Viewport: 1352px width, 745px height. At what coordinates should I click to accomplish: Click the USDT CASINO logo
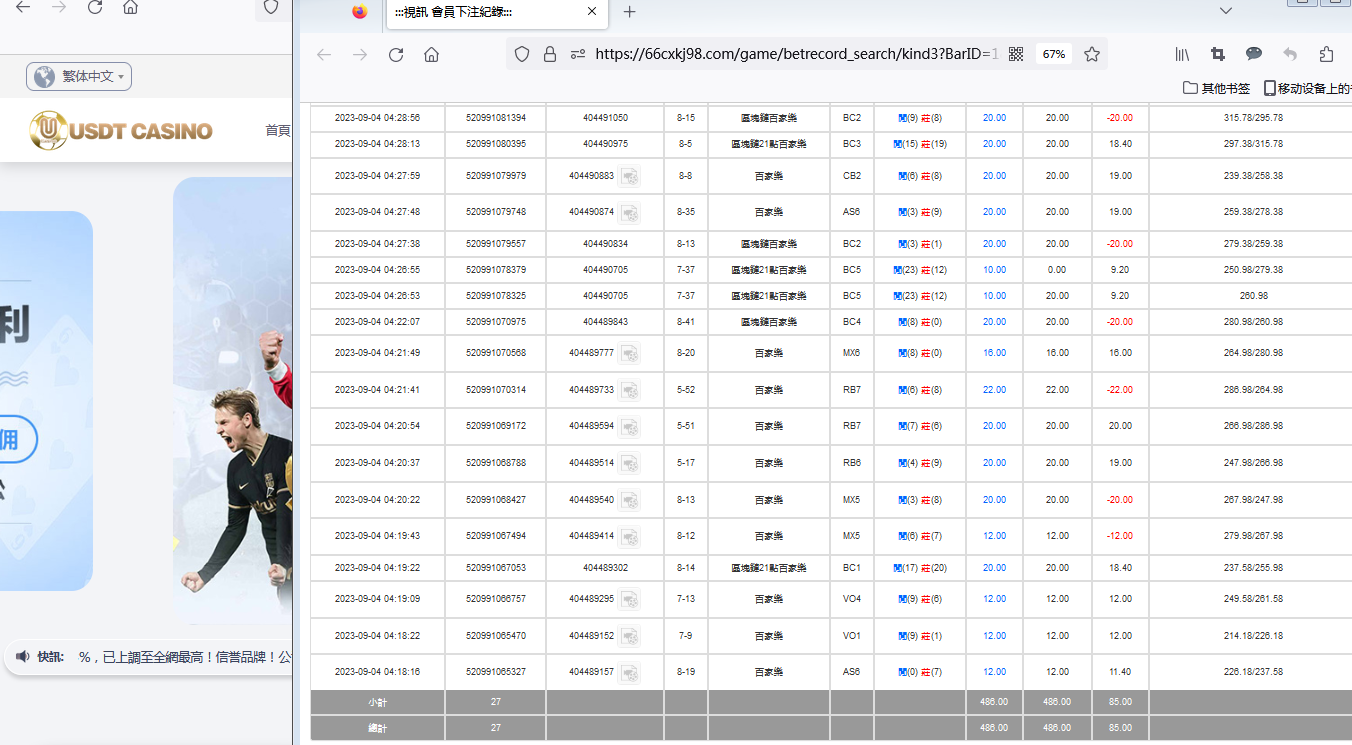(121, 131)
